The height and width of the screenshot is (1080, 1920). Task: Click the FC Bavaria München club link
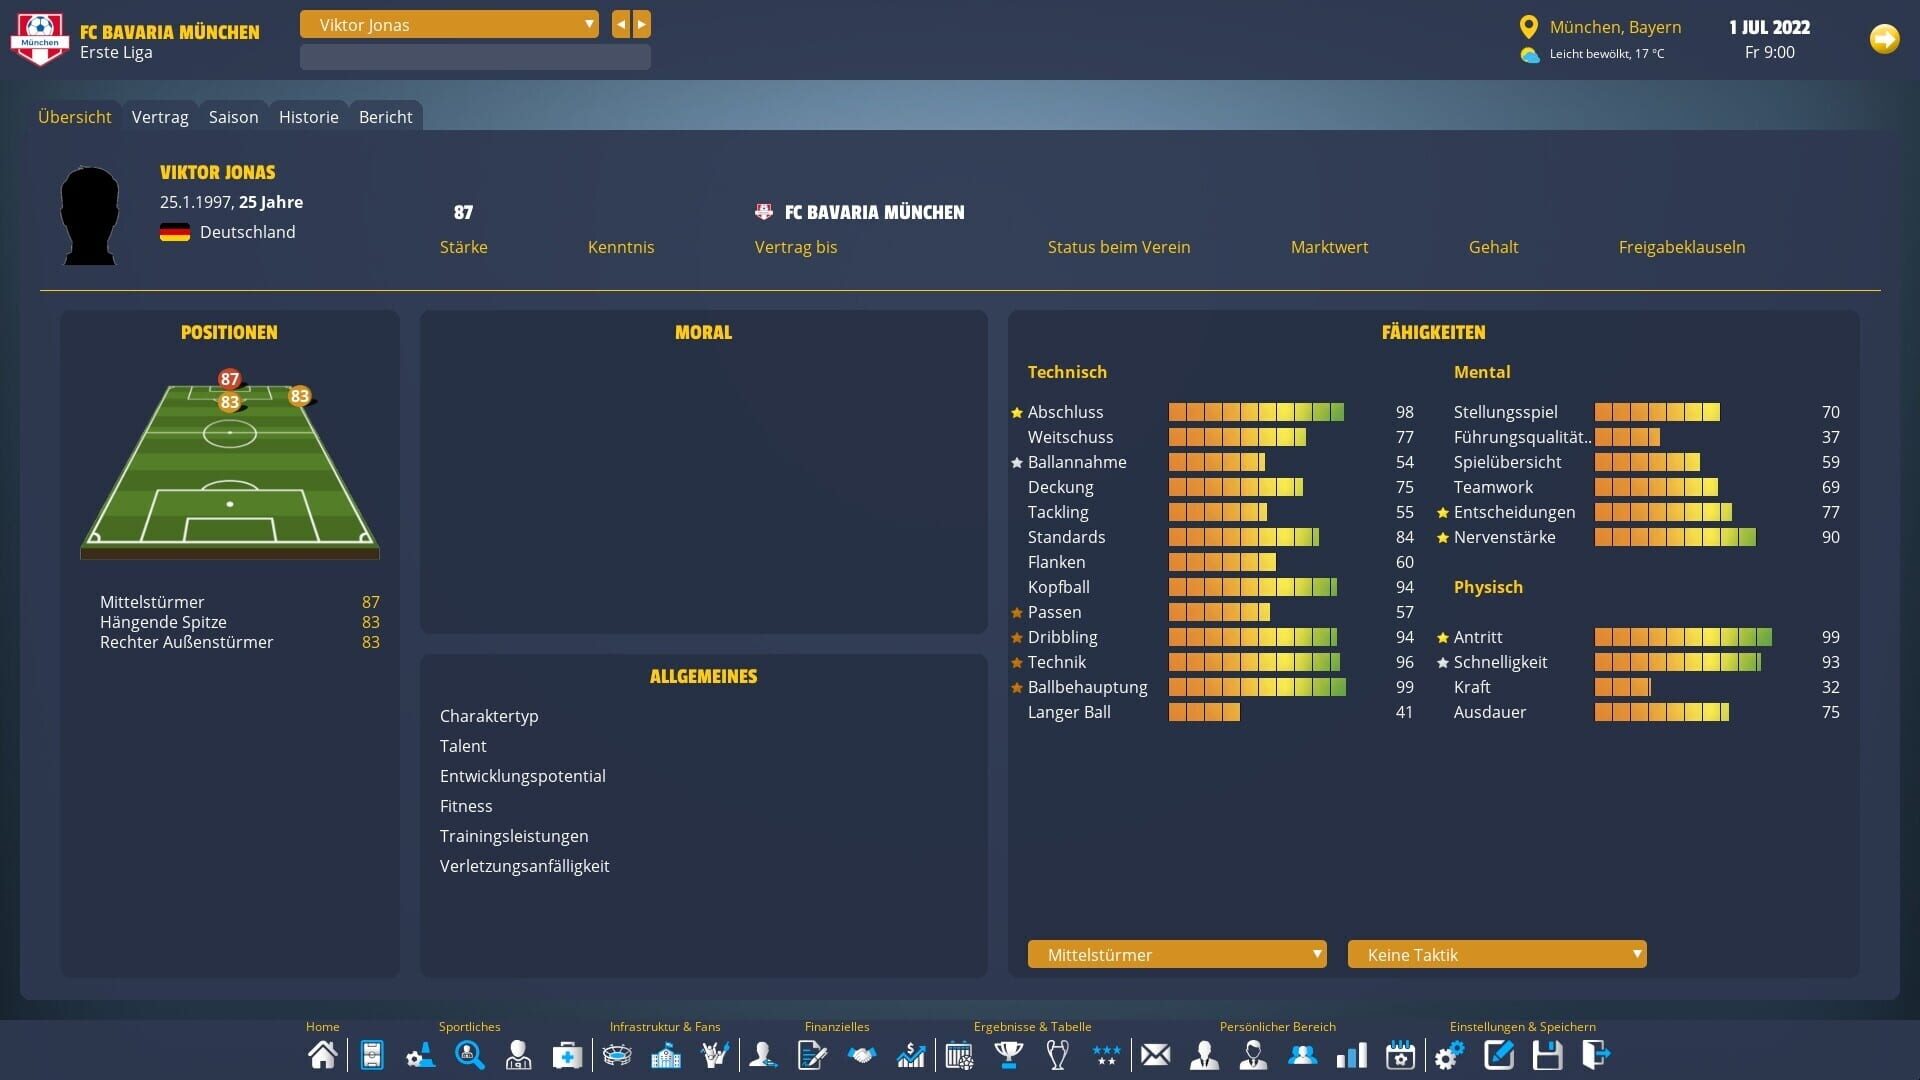pos(873,212)
